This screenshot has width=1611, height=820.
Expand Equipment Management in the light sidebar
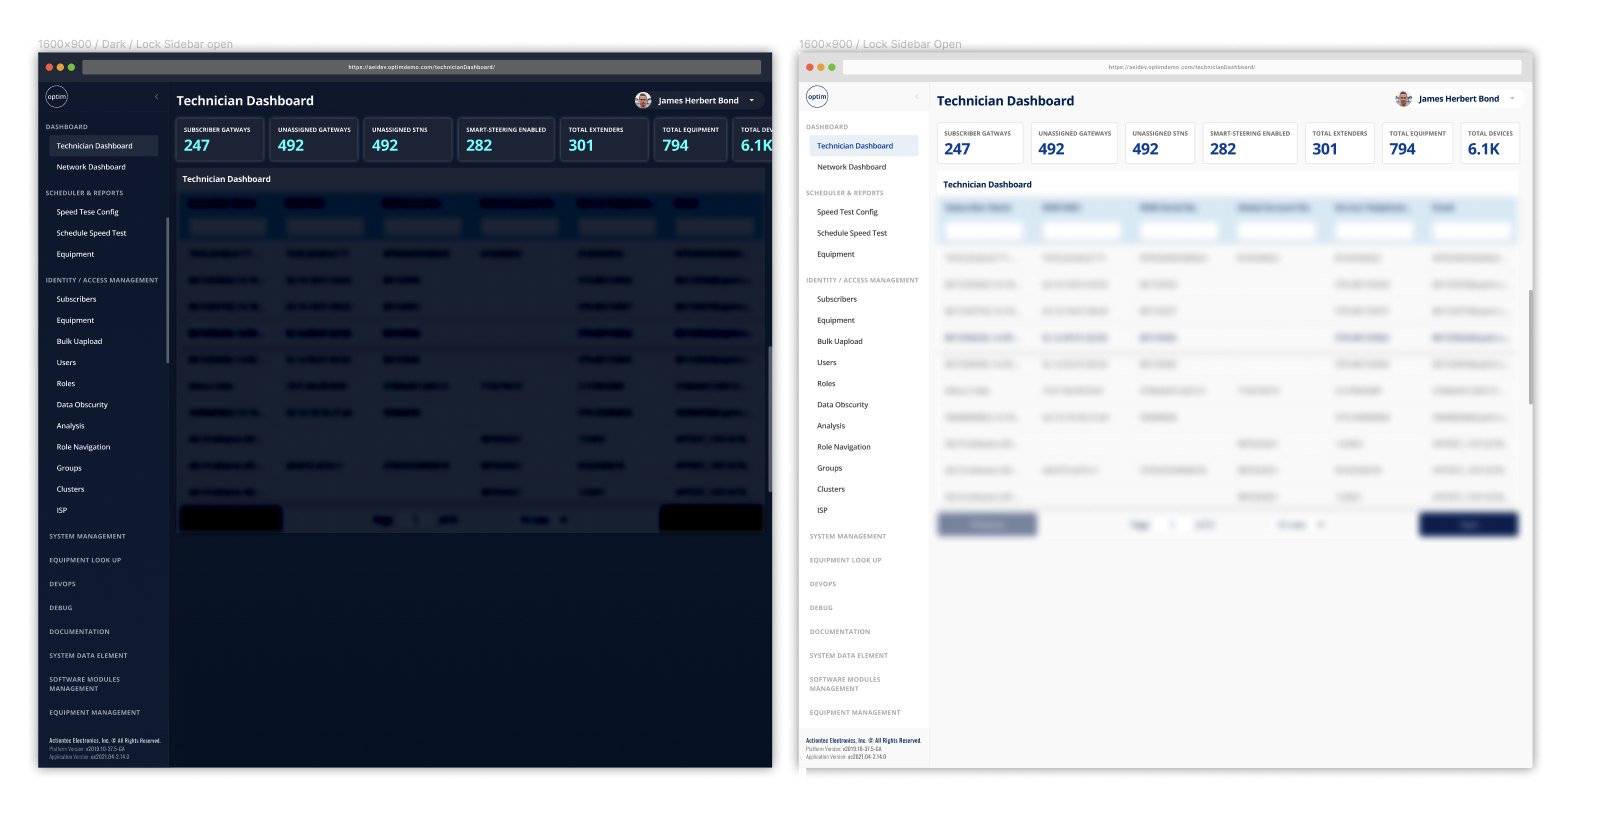coord(855,713)
